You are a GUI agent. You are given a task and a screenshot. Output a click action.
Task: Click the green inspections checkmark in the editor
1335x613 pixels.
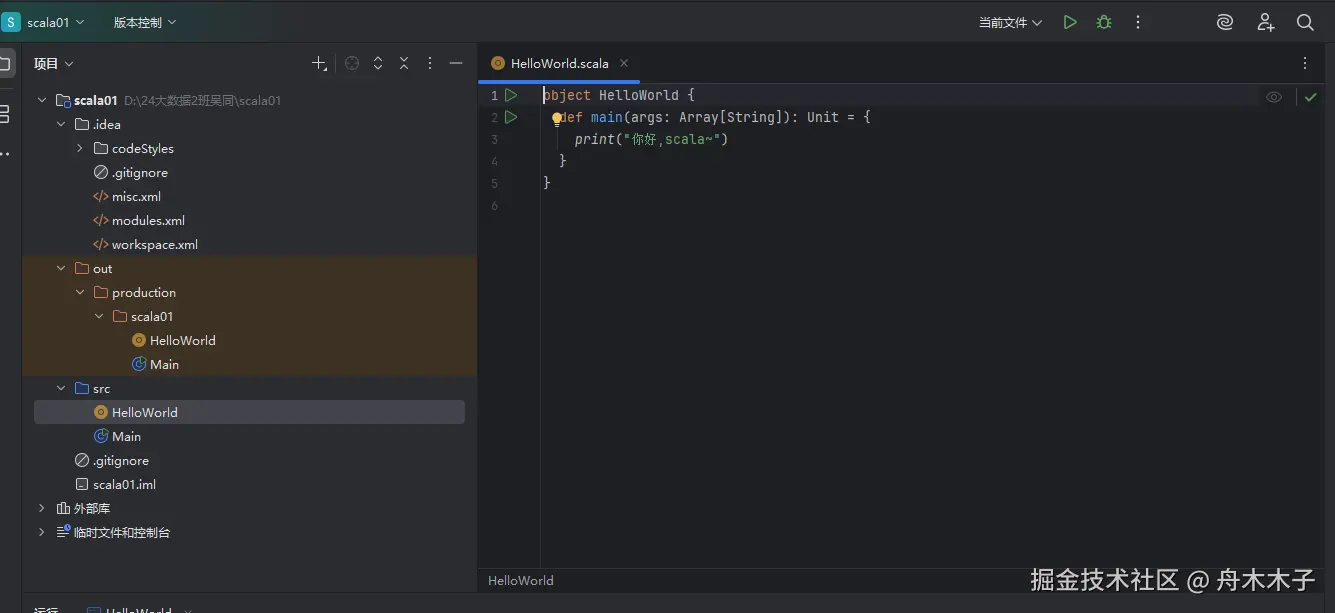(1310, 97)
